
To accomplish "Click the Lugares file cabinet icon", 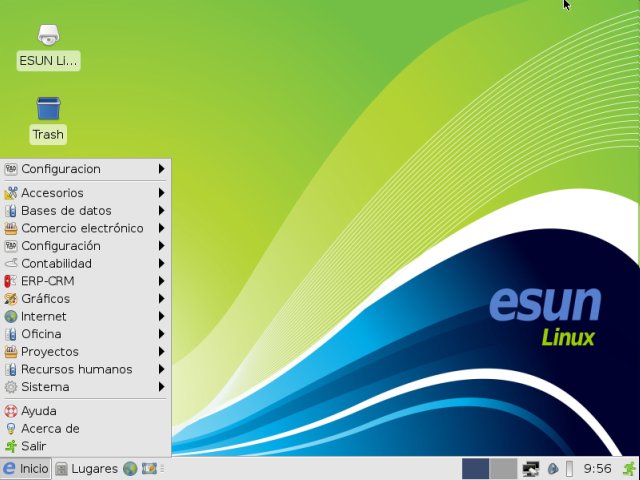I will pyautogui.click(x=61, y=469).
